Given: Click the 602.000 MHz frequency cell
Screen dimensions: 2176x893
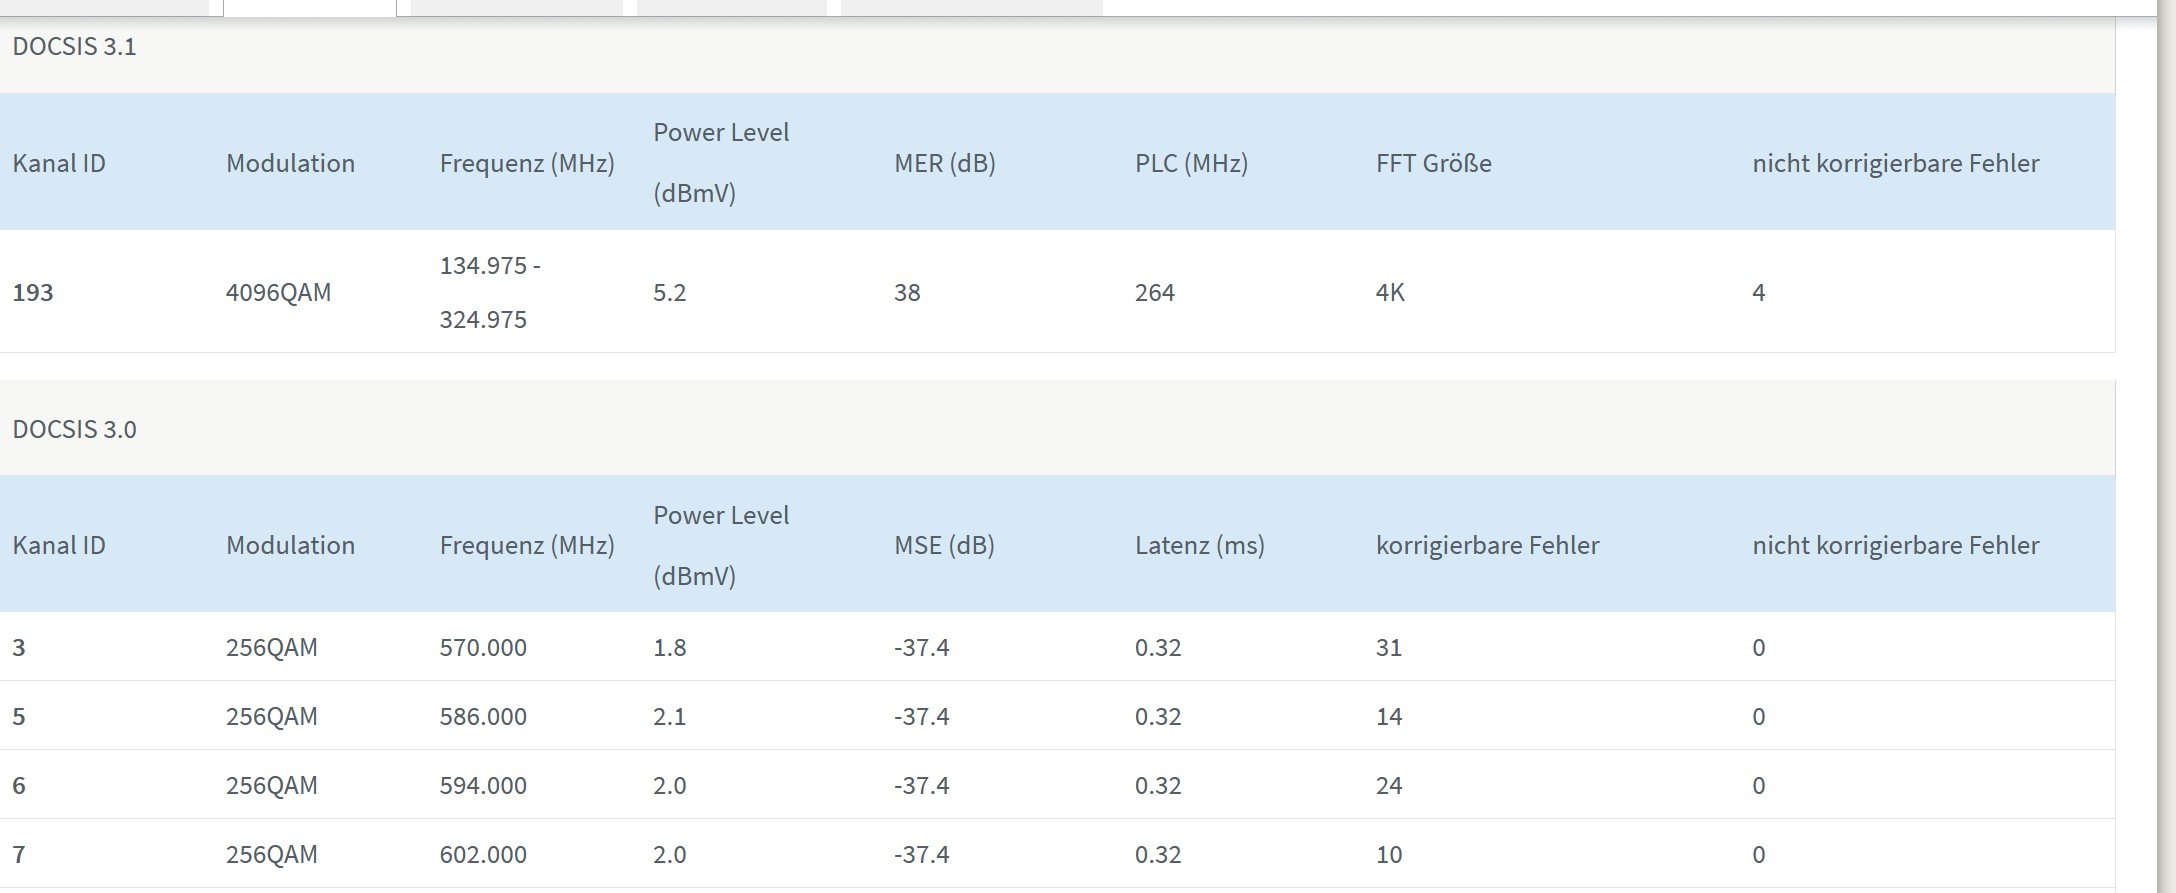Looking at the screenshot, I should tap(483, 855).
